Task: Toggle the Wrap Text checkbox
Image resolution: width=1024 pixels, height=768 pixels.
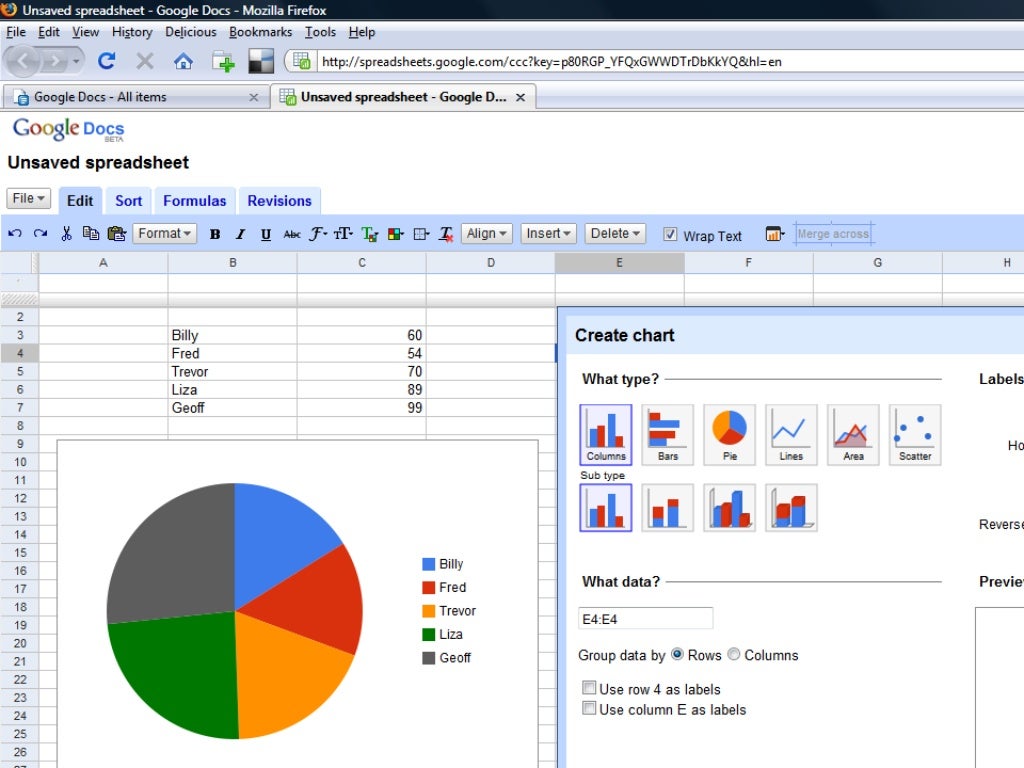Action: (x=670, y=234)
